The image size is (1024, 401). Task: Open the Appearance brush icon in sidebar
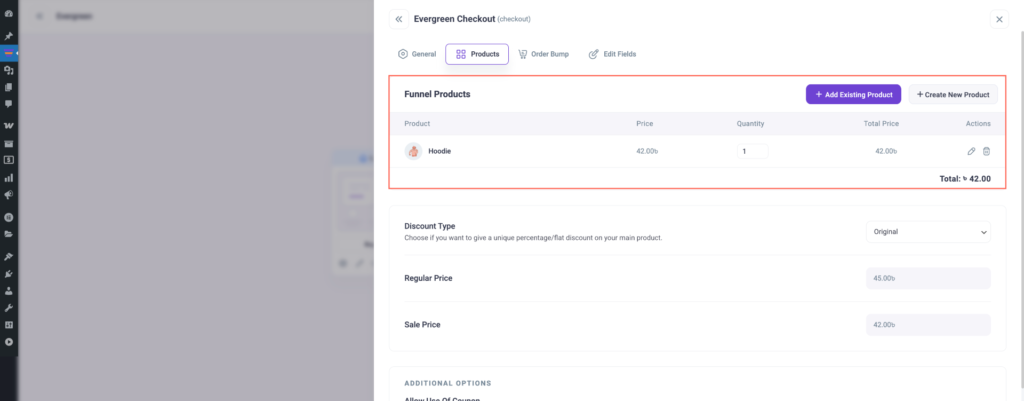pyautogui.click(x=8, y=257)
